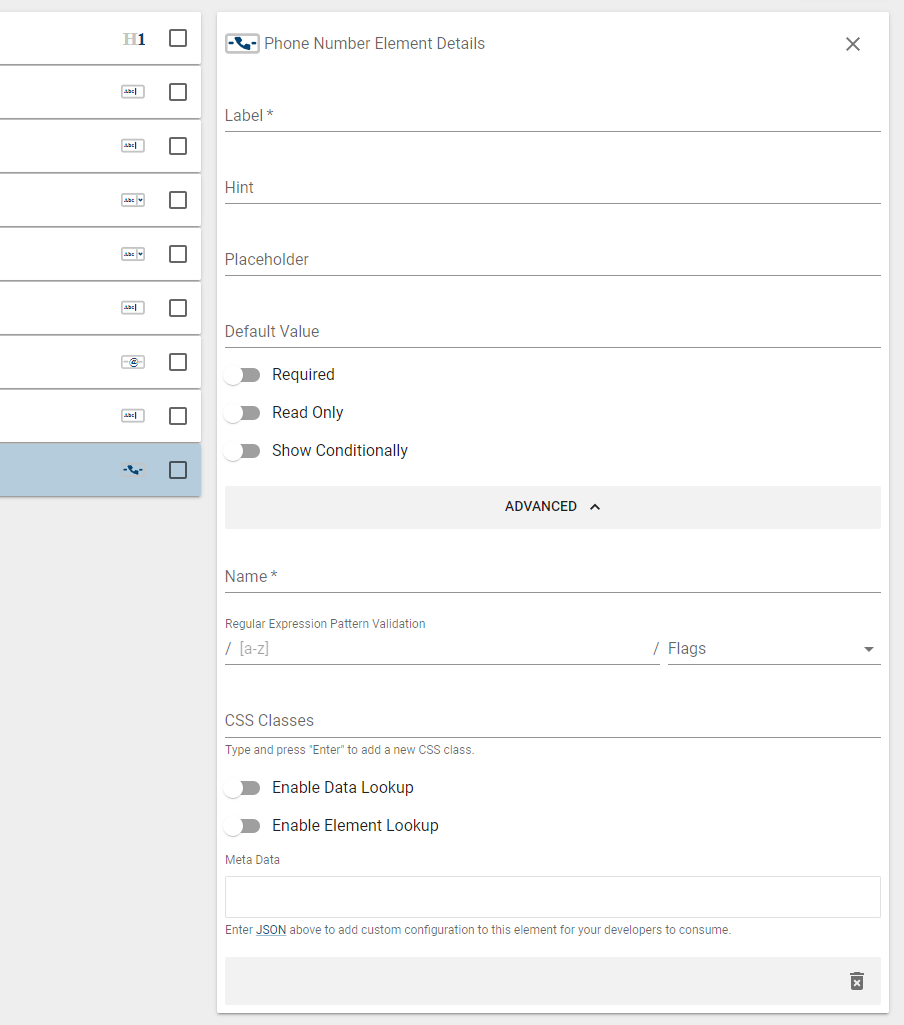The height and width of the screenshot is (1025, 904).
Task: Enable Data Lookup switch
Action: click(242, 788)
